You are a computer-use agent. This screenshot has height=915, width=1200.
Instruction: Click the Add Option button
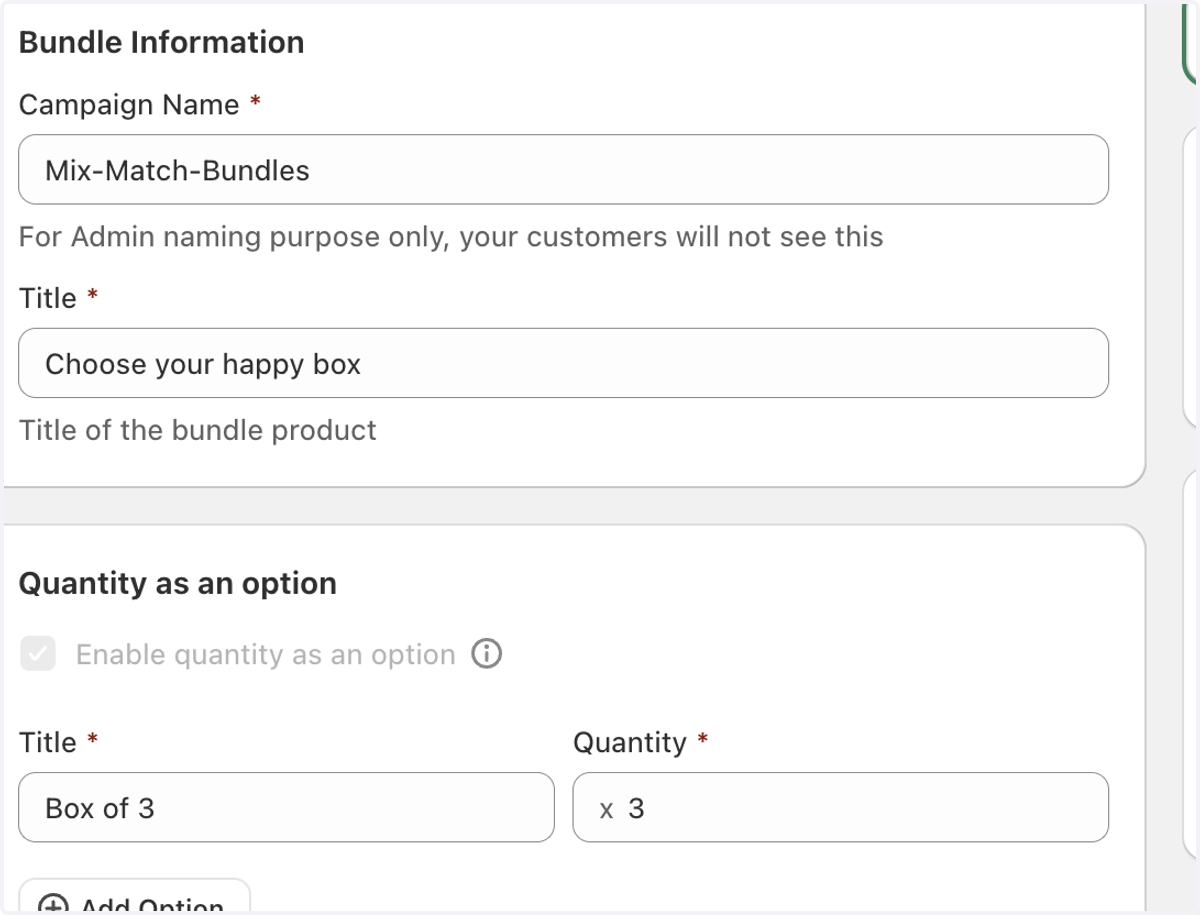[134, 897]
